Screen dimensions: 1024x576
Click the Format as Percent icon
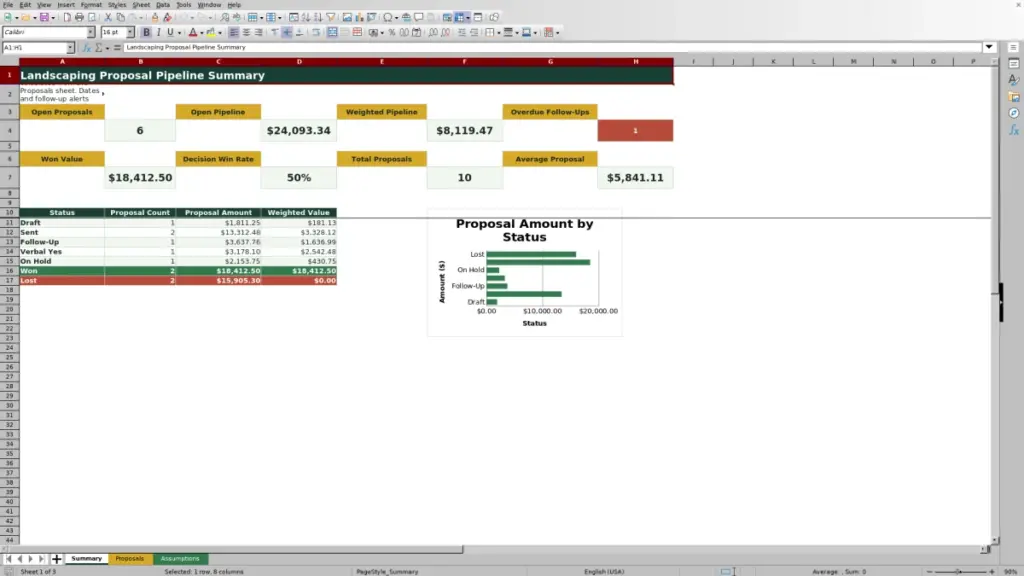392,32
